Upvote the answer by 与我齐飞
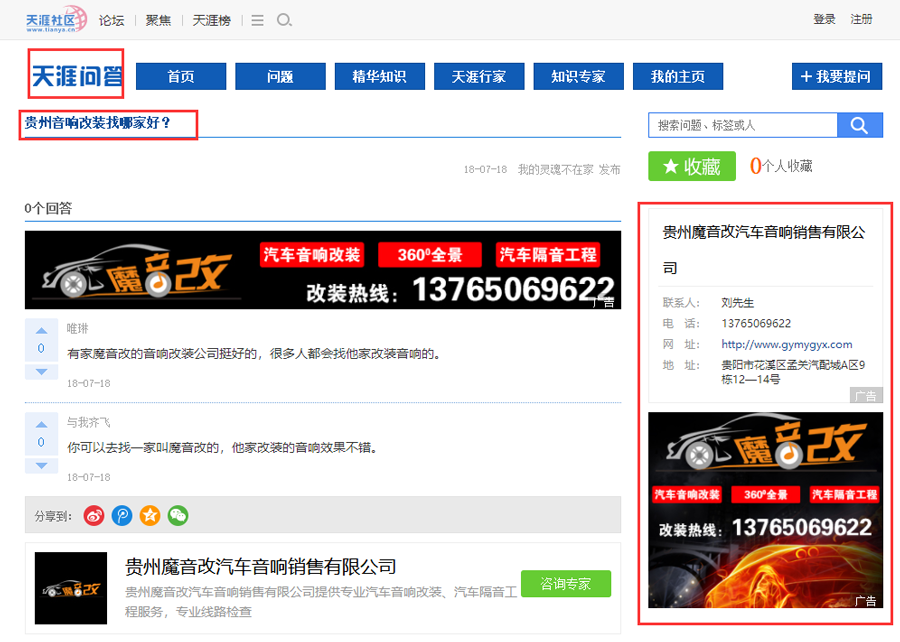Screen dimensions: 900x642 [41, 425]
